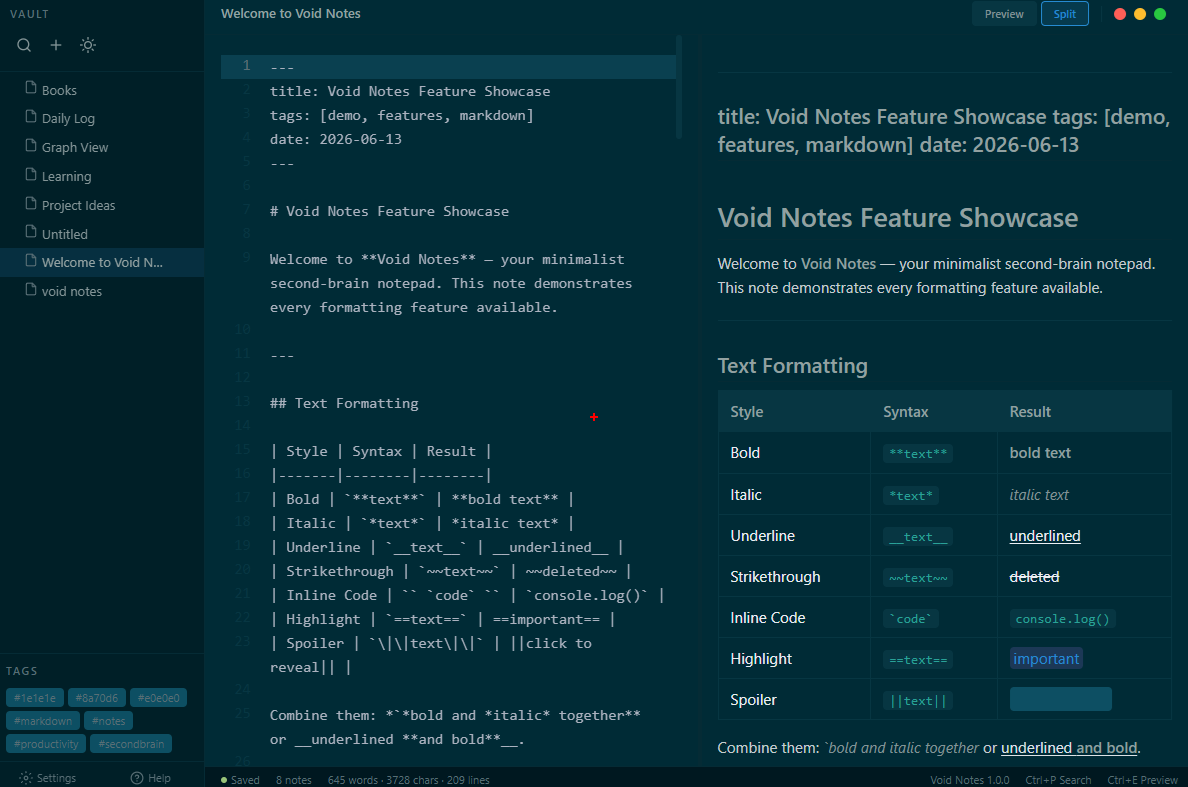Switch to Preview mode
The height and width of the screenshot is (787, 1188).
pos(1004,14)
